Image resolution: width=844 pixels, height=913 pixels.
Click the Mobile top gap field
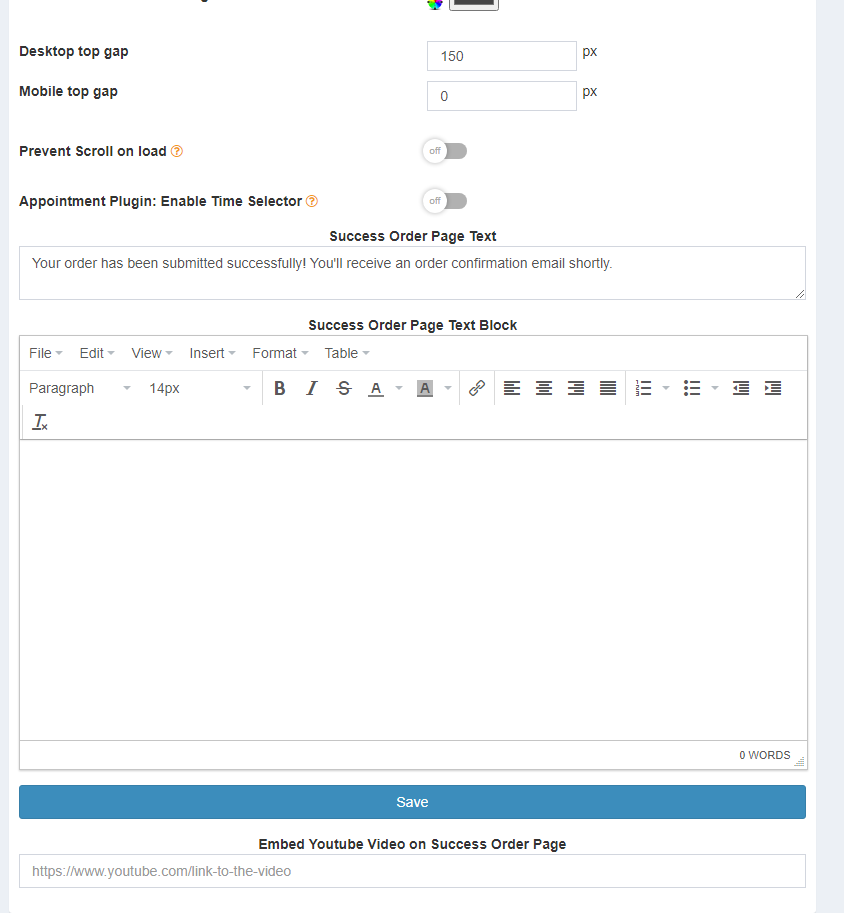(x=502, y=96)
